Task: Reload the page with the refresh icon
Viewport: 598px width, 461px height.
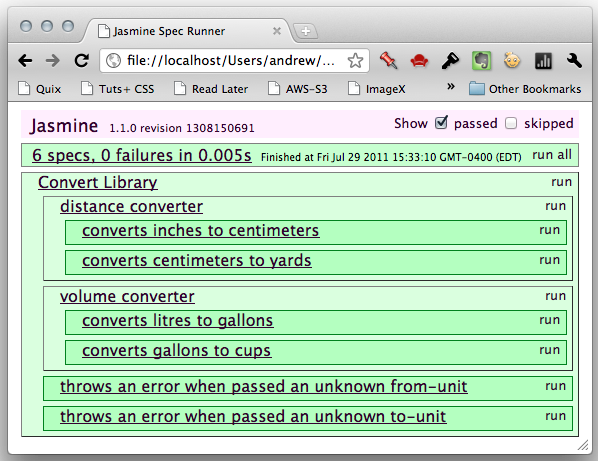Action: 81,60
